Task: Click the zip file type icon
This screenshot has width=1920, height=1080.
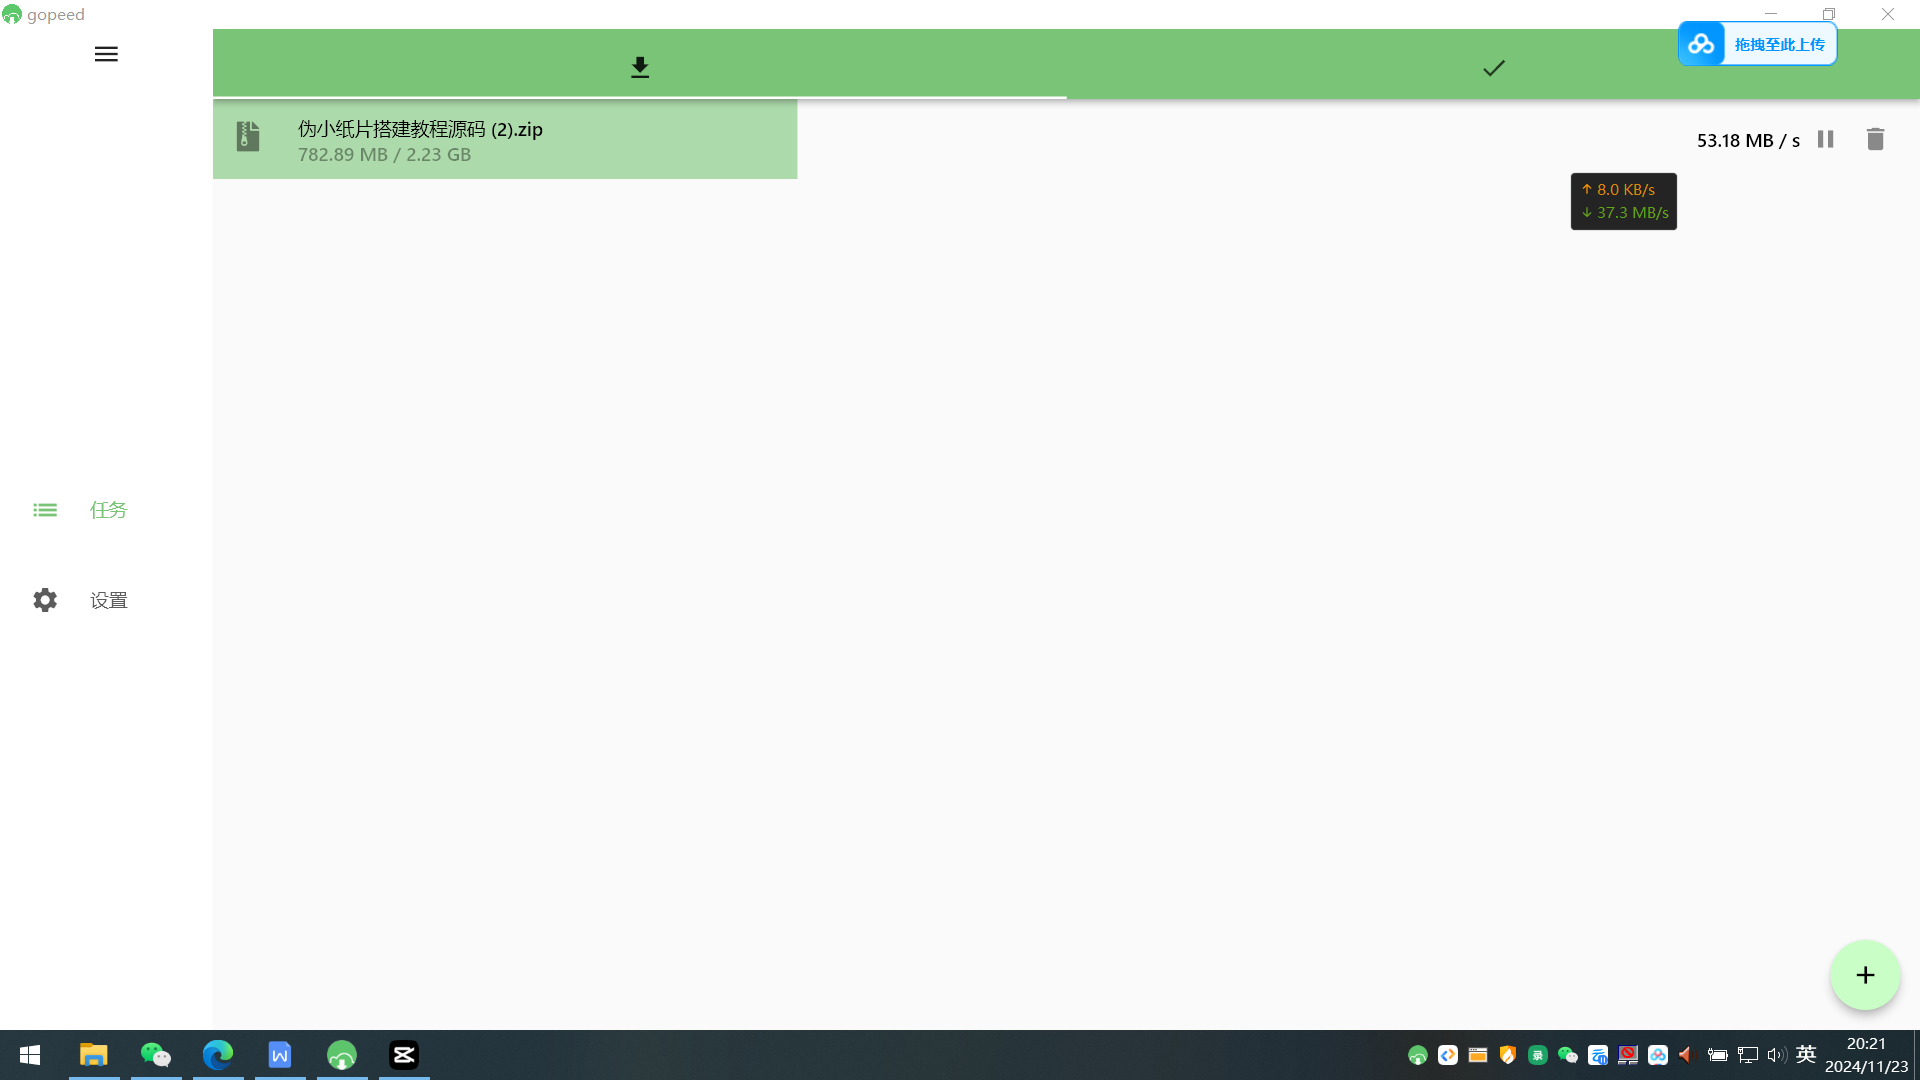Action: (247, 137)
